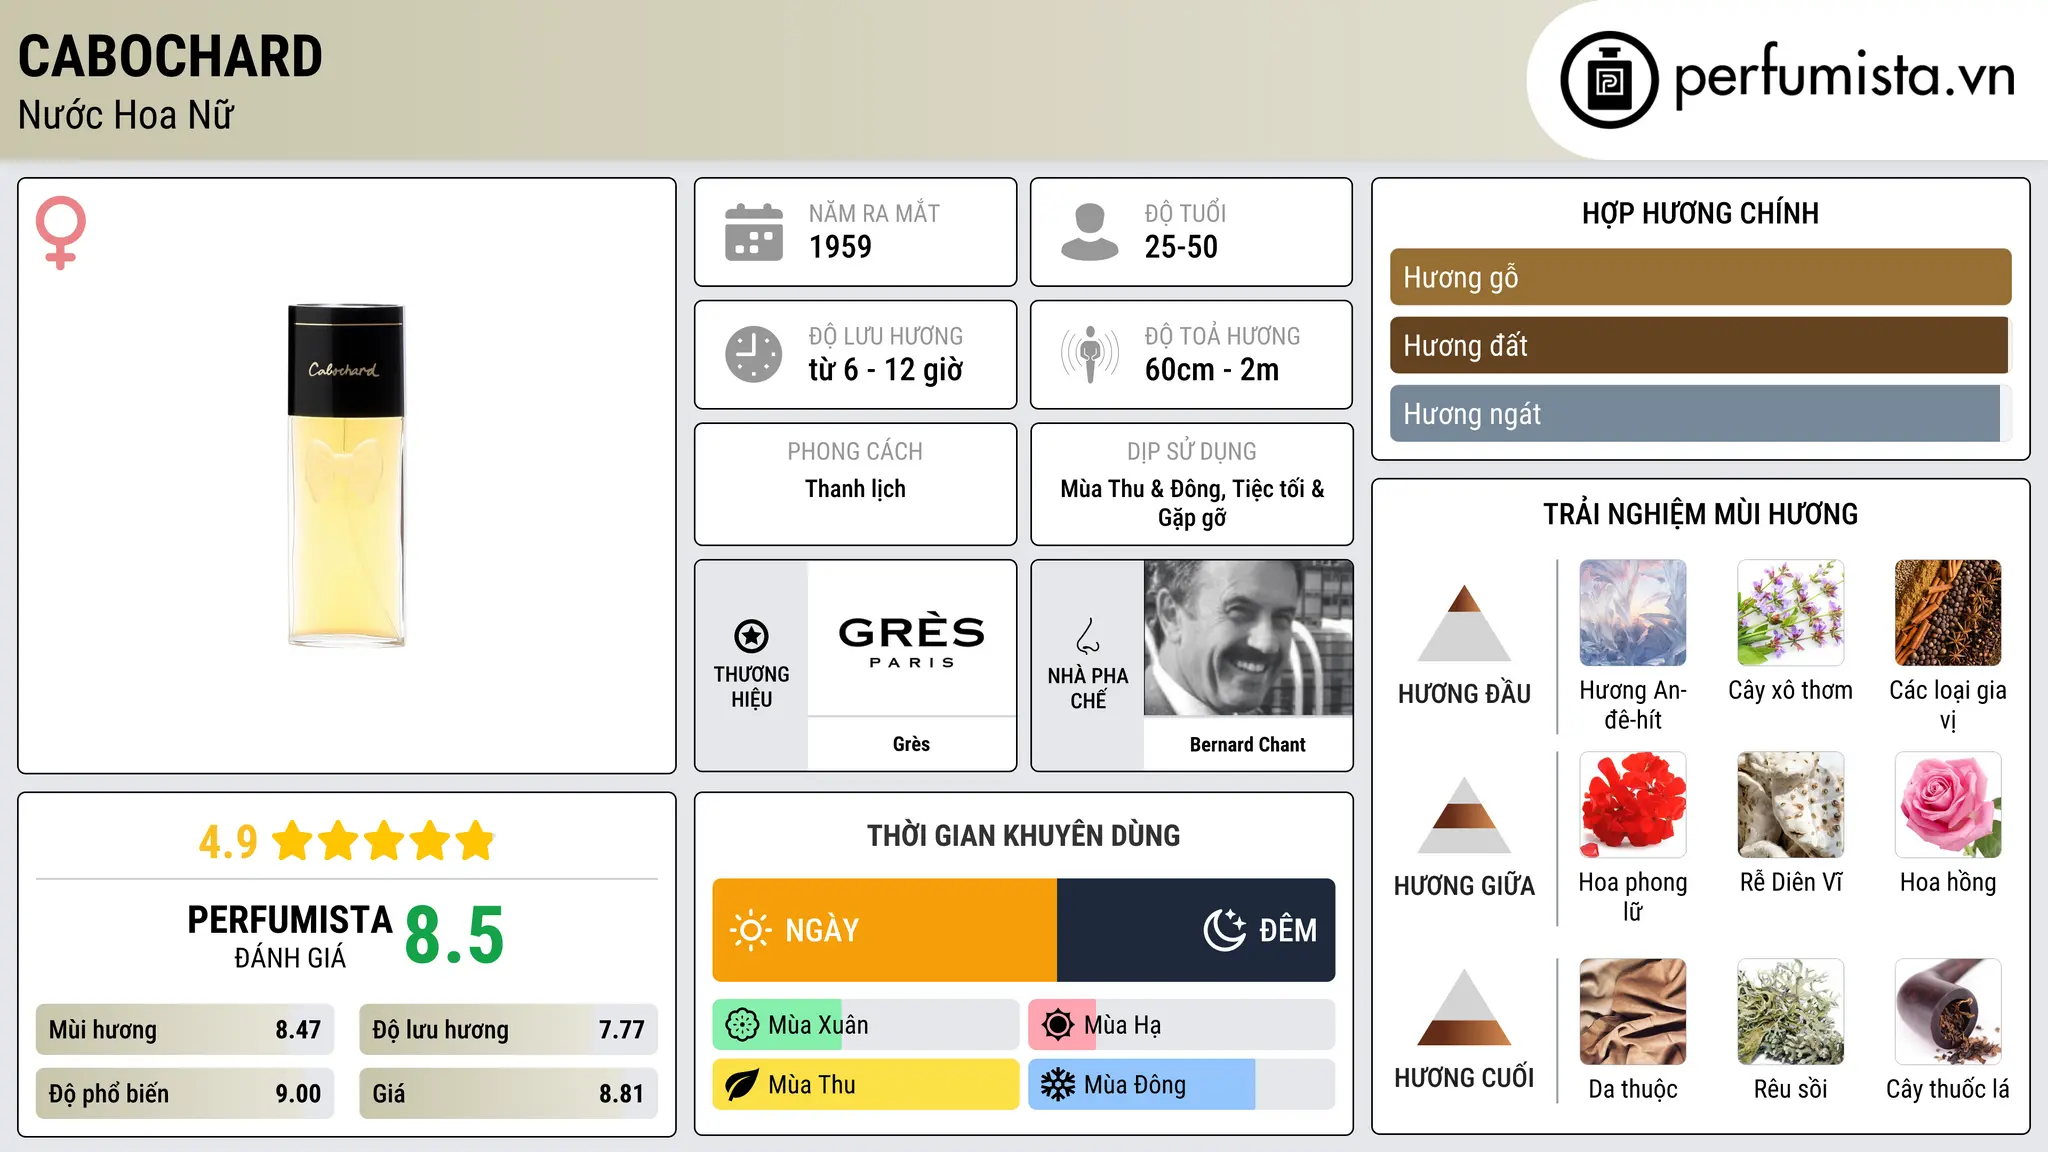2048x1152 pixels.
Task: Select the Cây xô thơm note image
Action: (x=1790, y=613)
